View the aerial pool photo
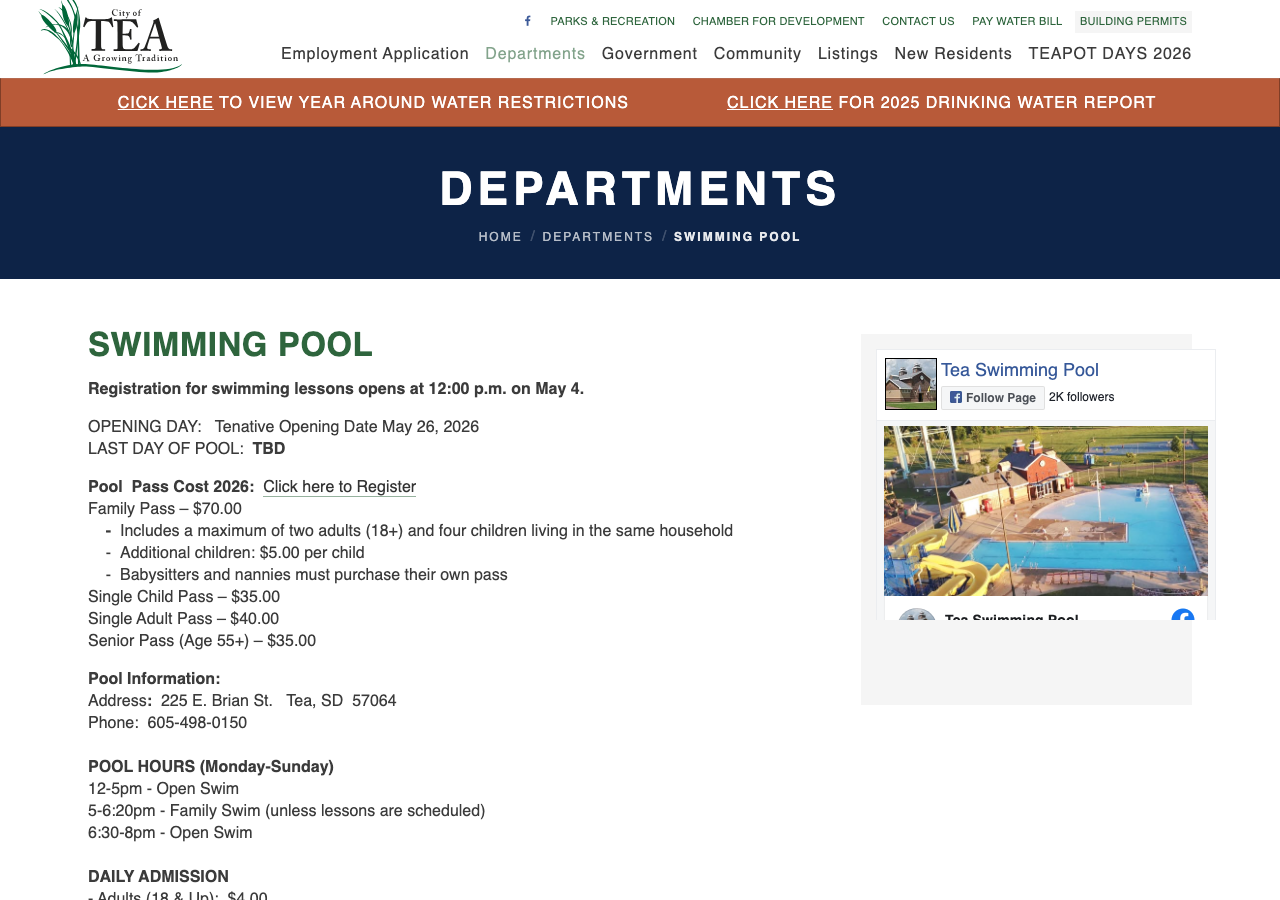The height and width of the screenshot is (900, 1280). click(x=1046, y=511)
